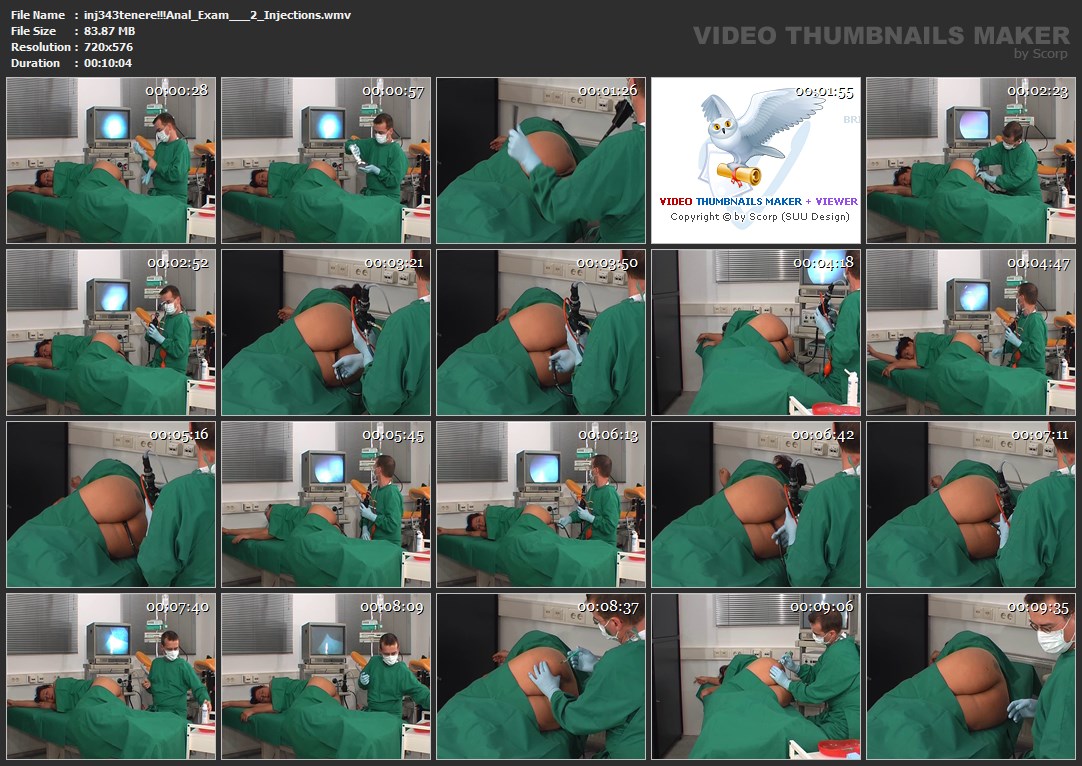
Task: Select the thumbnail stamped 00:08:09
Action: pos(326,676)
